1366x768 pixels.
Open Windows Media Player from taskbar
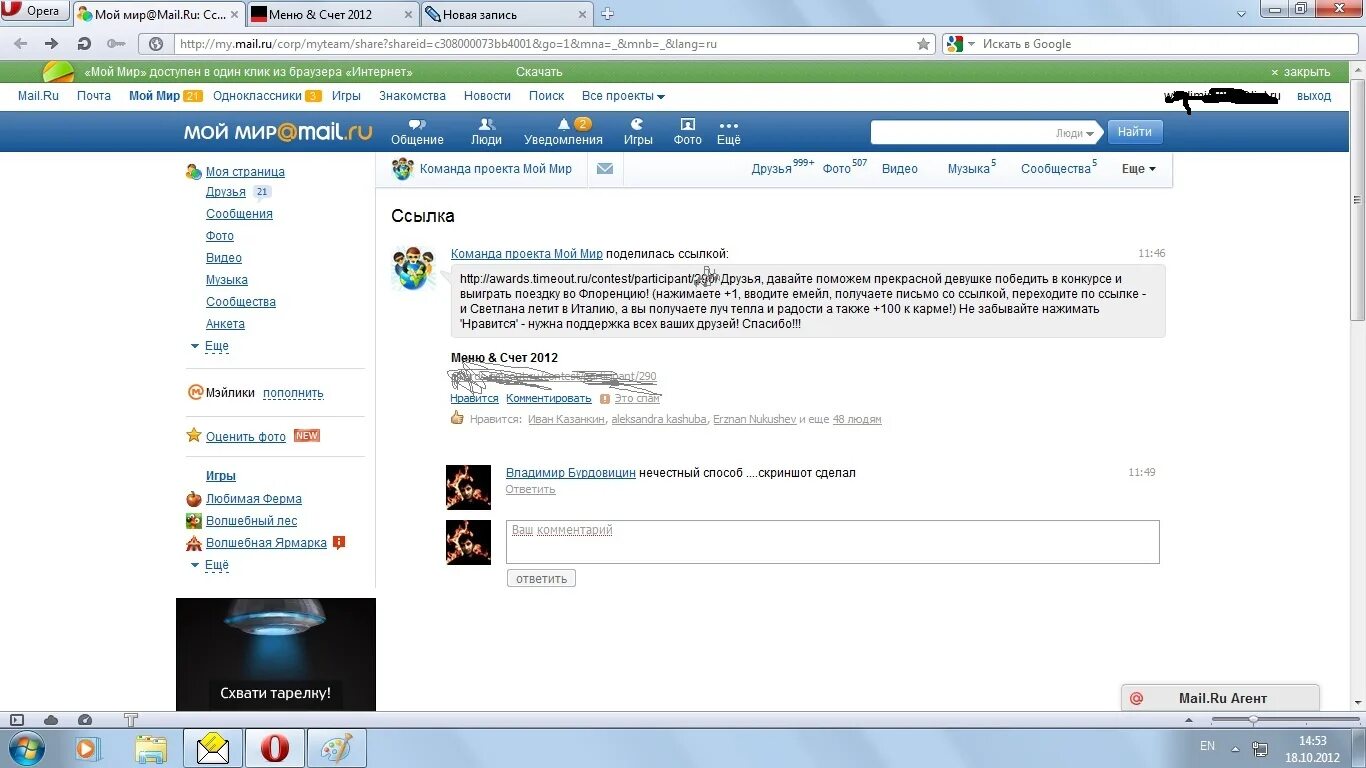(87, 748)
